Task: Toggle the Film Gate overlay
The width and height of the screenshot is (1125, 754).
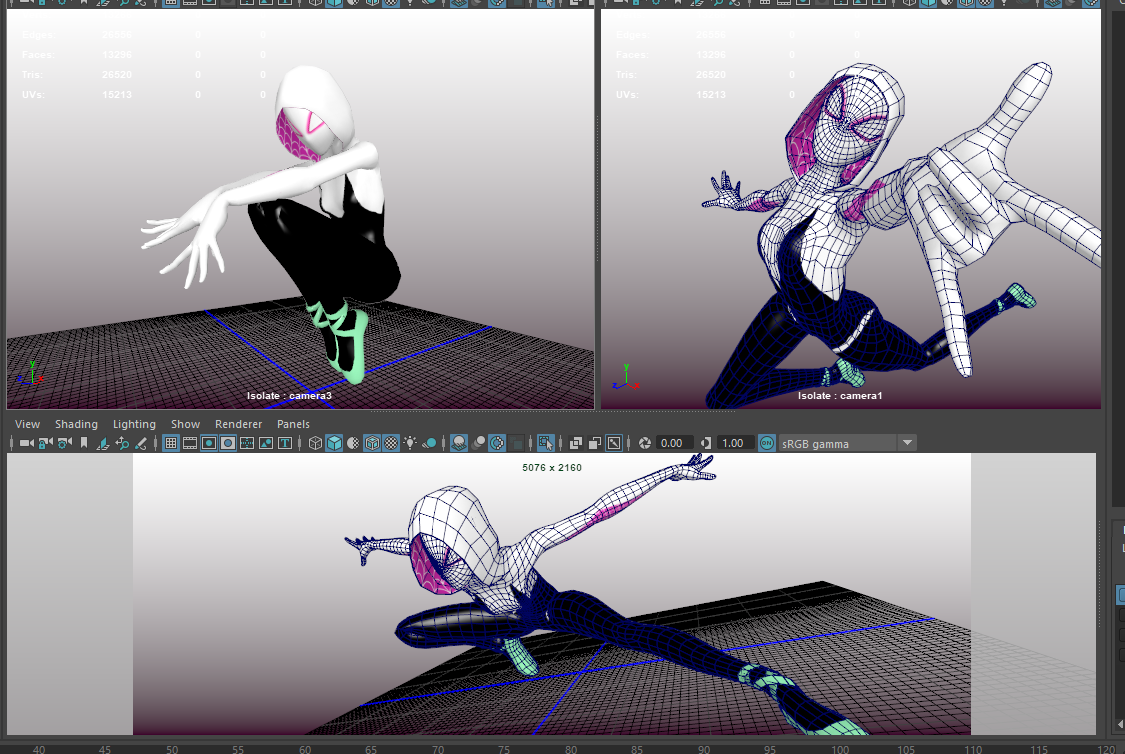Action: [x=189, y=443]
